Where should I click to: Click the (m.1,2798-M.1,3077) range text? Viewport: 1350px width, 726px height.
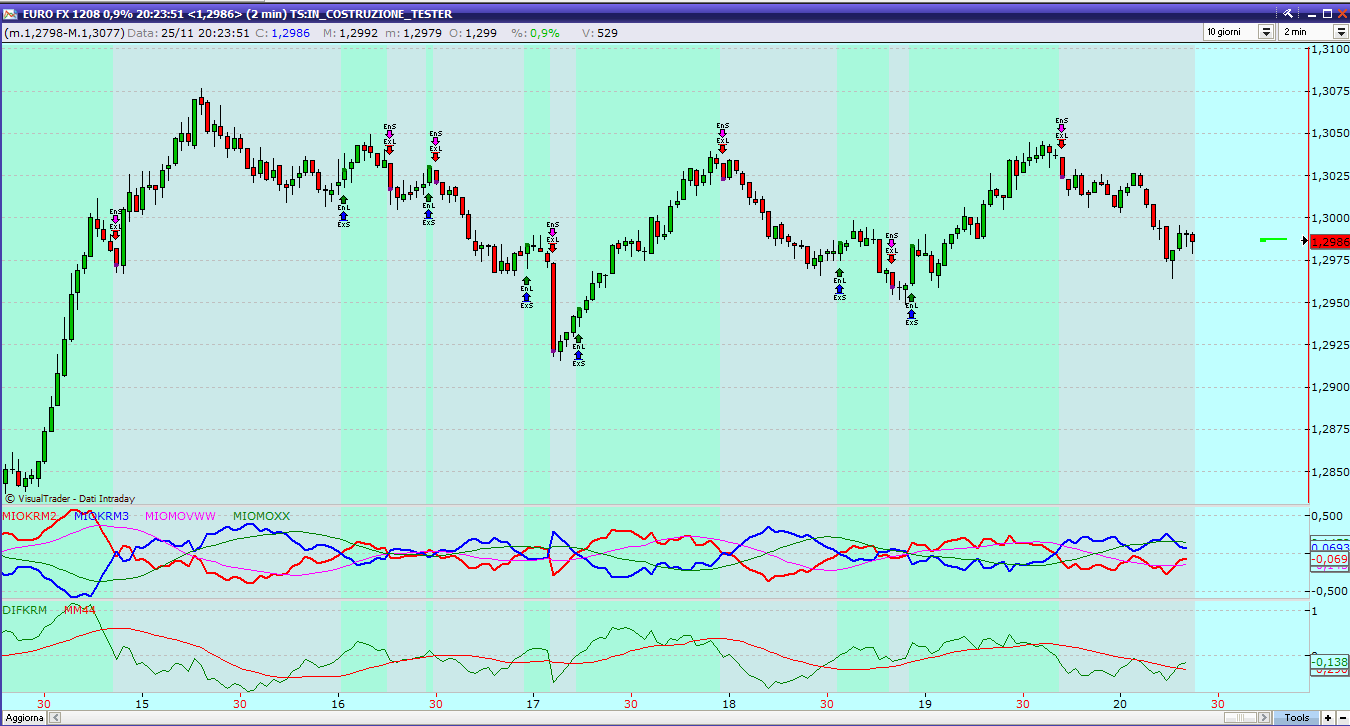coord(64,33)
